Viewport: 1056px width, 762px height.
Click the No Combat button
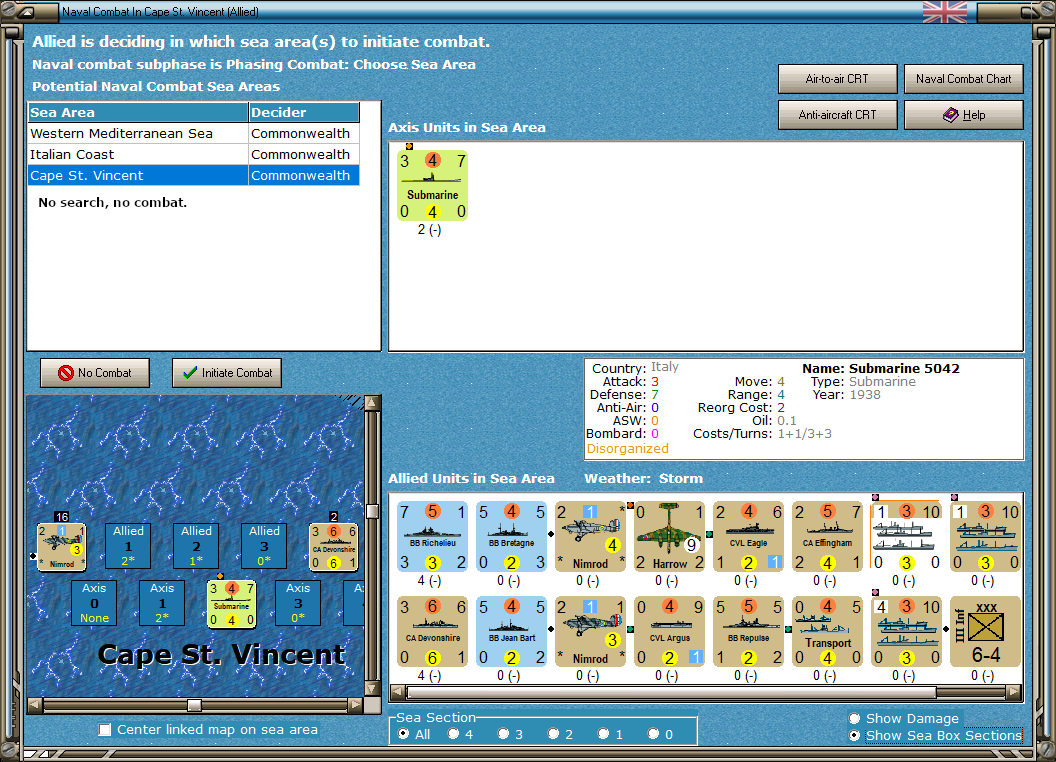pyautogui.click(x=95, y=373)
